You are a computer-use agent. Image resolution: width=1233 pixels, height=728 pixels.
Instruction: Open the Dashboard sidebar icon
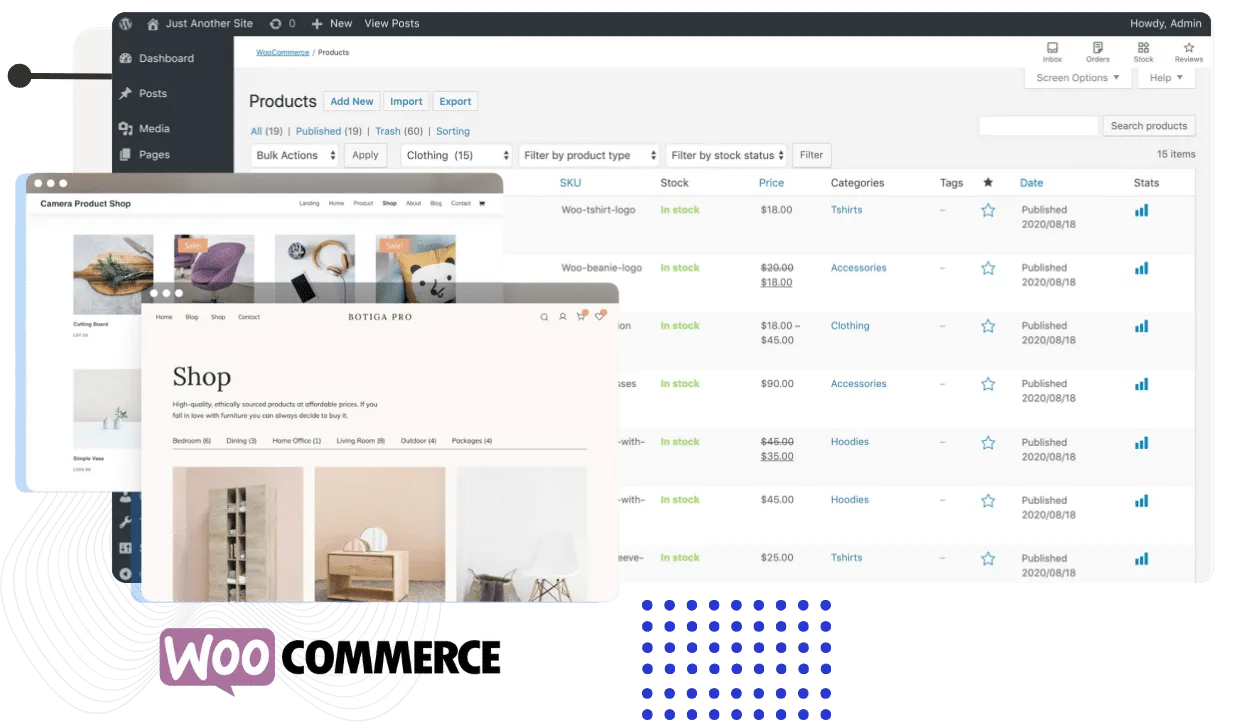126,58
